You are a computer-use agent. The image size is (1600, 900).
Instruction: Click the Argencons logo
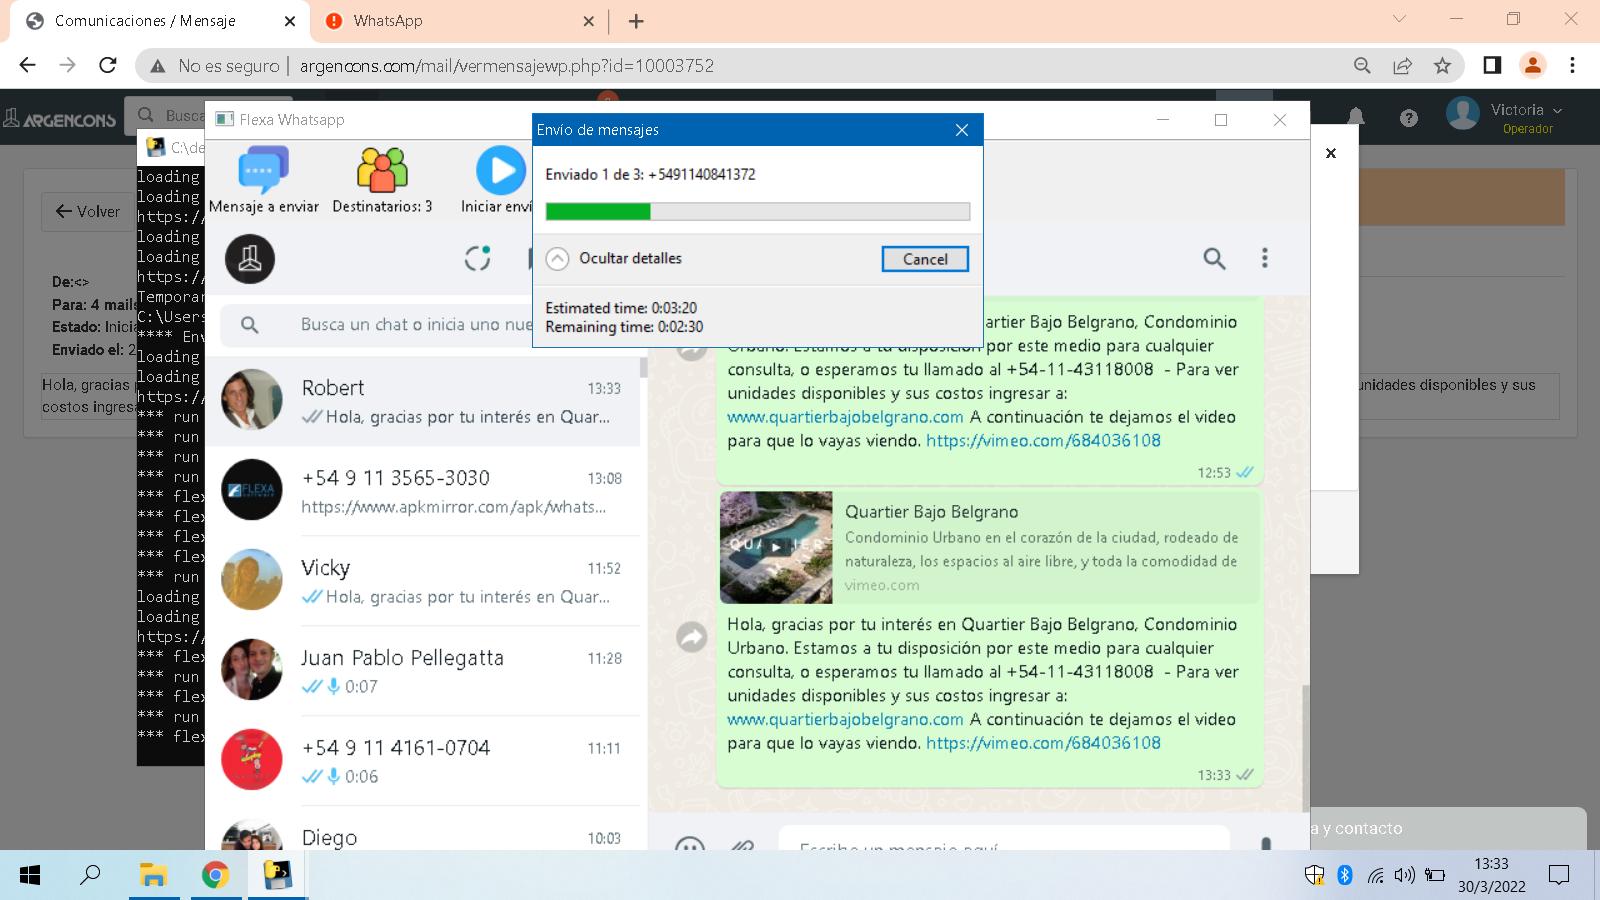[60, 118]
